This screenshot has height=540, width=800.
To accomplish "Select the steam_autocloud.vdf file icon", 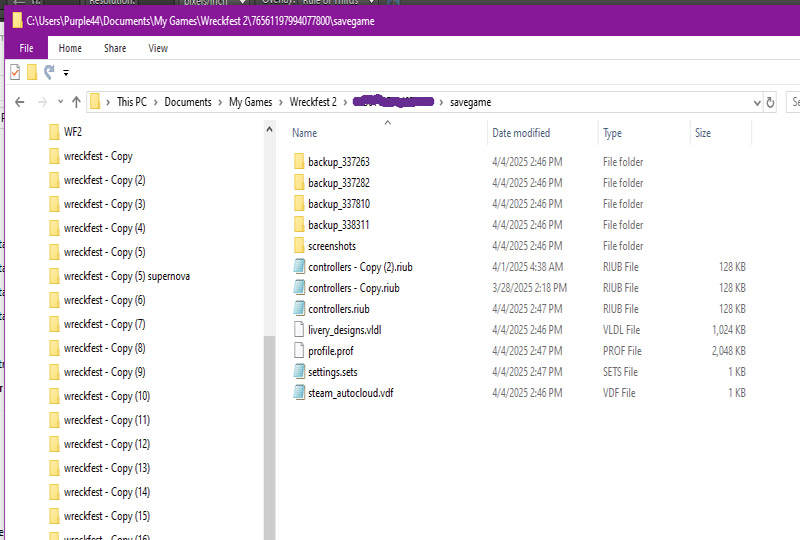I will (299, 392).
